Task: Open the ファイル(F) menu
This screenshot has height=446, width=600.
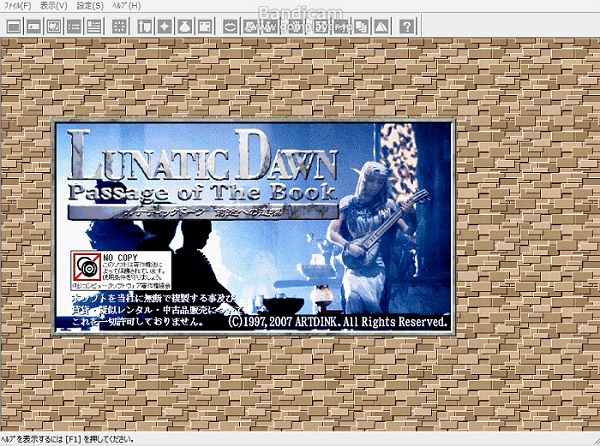Action: coord(18,6)
